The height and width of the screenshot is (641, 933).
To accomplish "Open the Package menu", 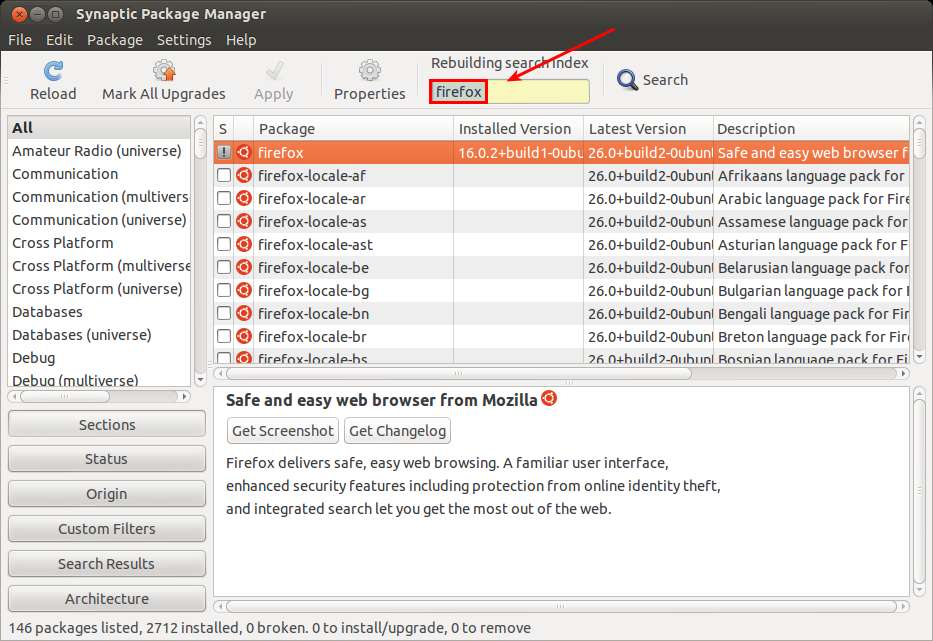I will coord(115,40).
